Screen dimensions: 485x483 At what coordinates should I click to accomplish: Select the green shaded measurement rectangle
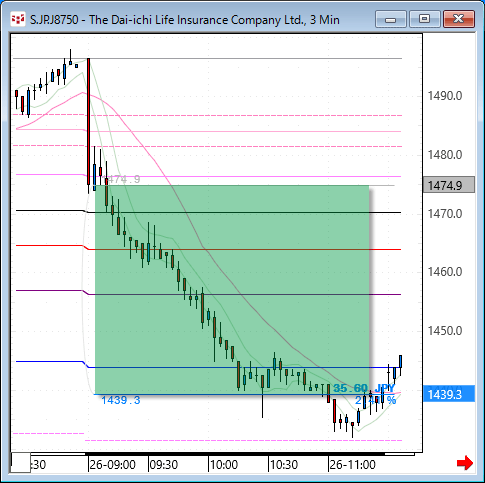coord(232,290)
